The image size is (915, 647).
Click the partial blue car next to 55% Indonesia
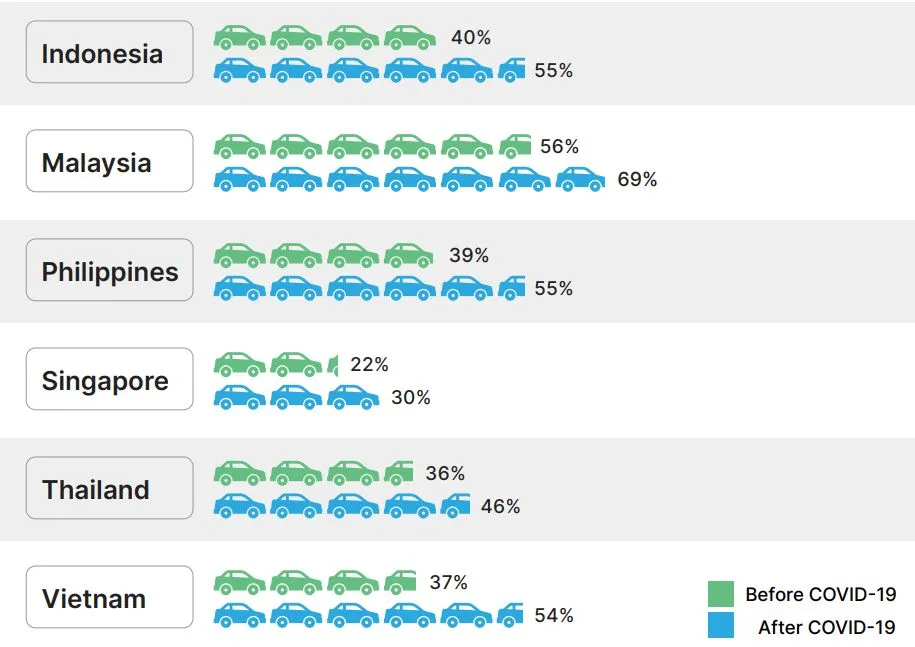point(512,70)
